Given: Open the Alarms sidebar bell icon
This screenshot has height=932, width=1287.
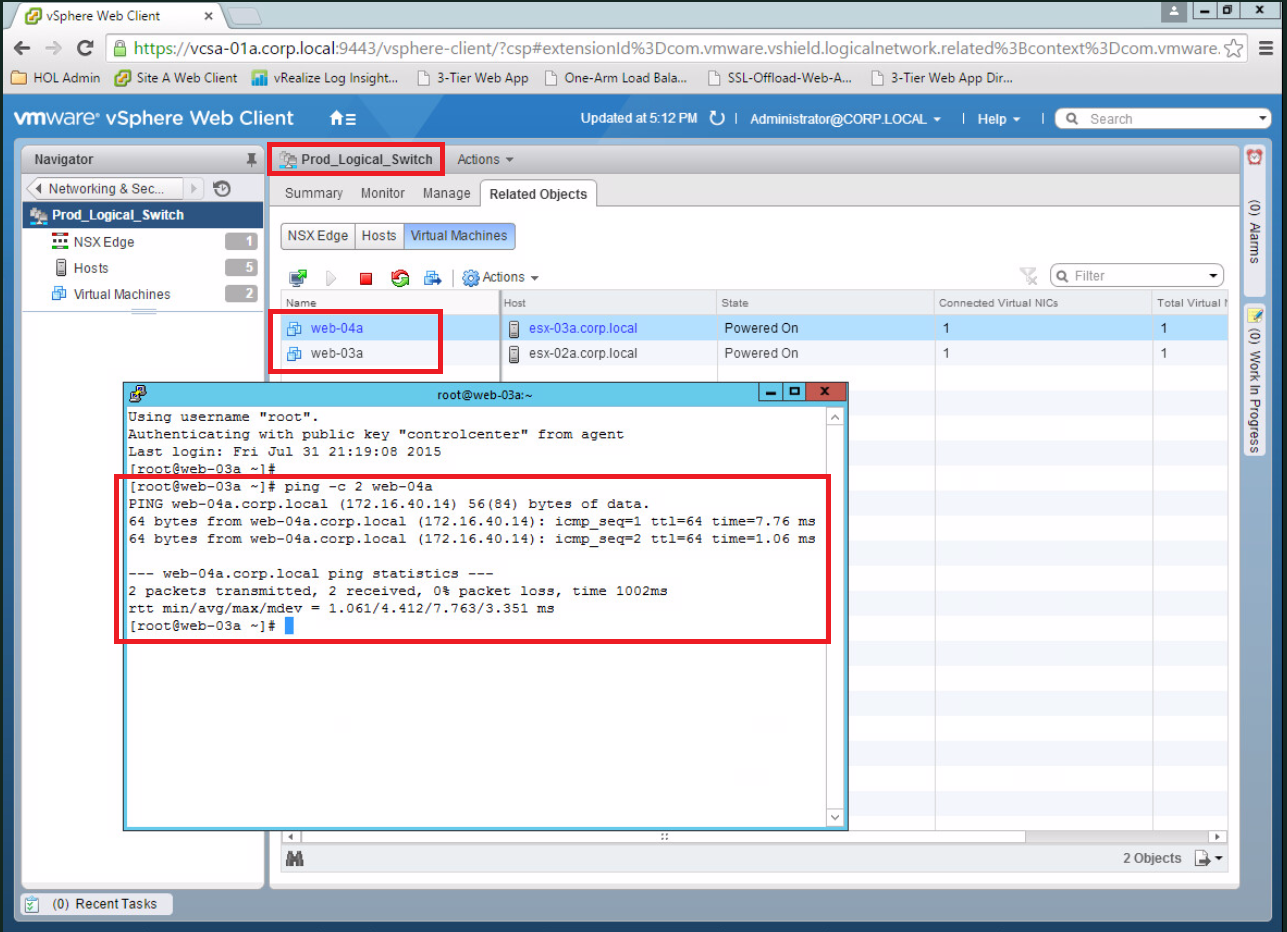Looking at the screenshot, I should (x=1254, y=157).
